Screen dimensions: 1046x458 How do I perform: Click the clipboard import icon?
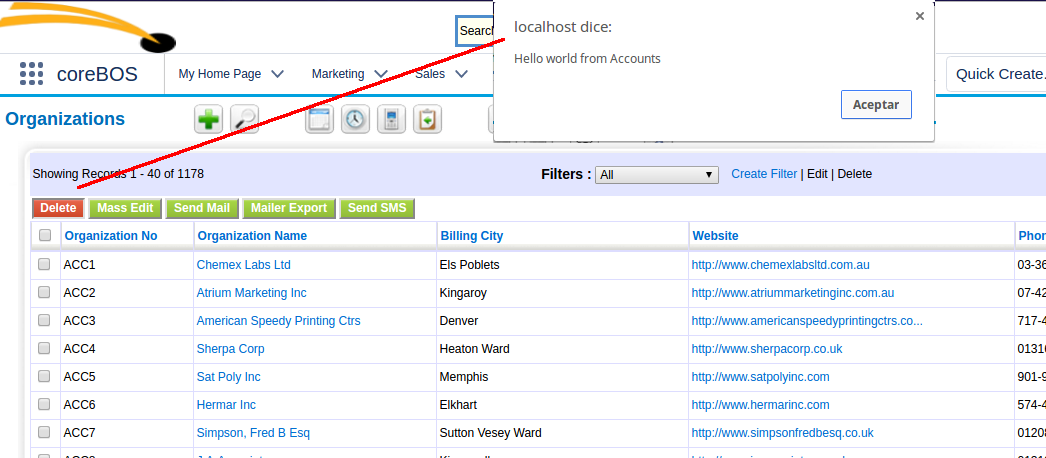427,120
